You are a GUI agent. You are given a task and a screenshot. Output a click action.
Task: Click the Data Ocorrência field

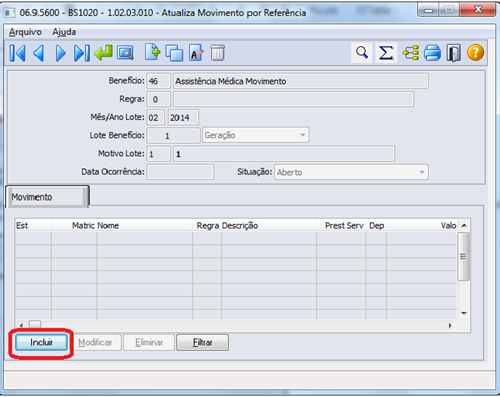tap(180, 172)
